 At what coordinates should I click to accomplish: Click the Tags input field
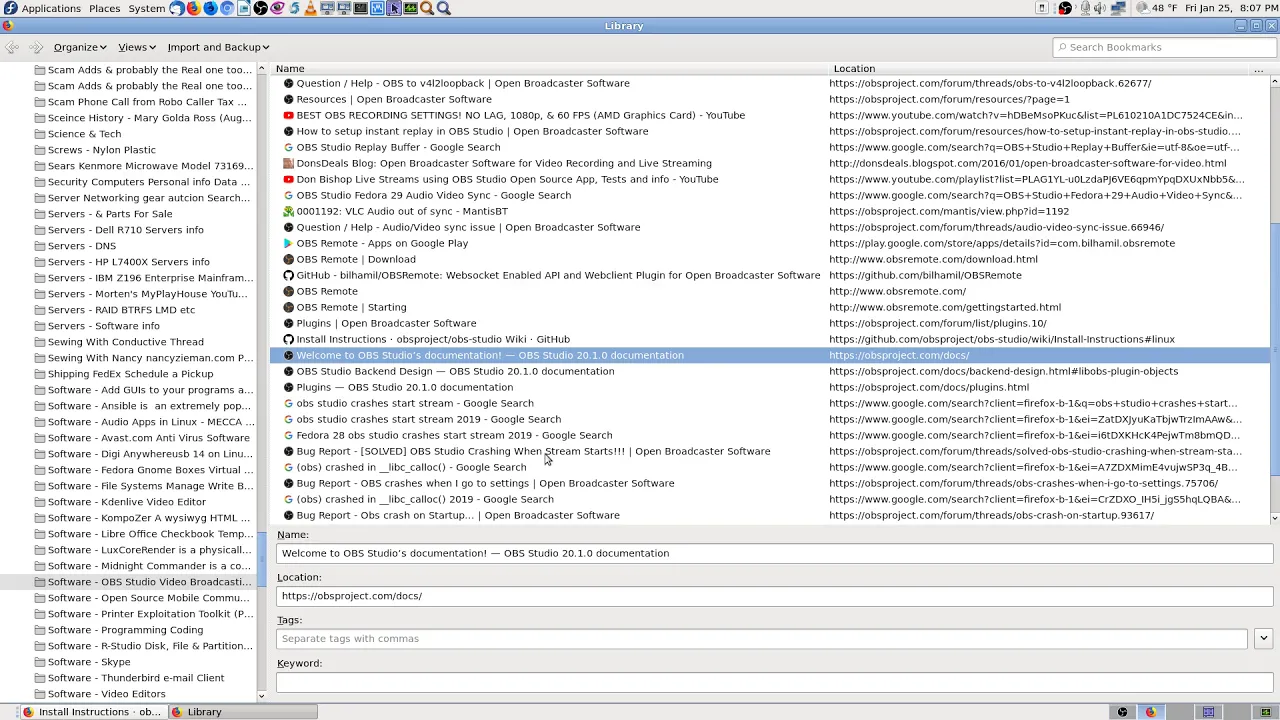(762, 638)
